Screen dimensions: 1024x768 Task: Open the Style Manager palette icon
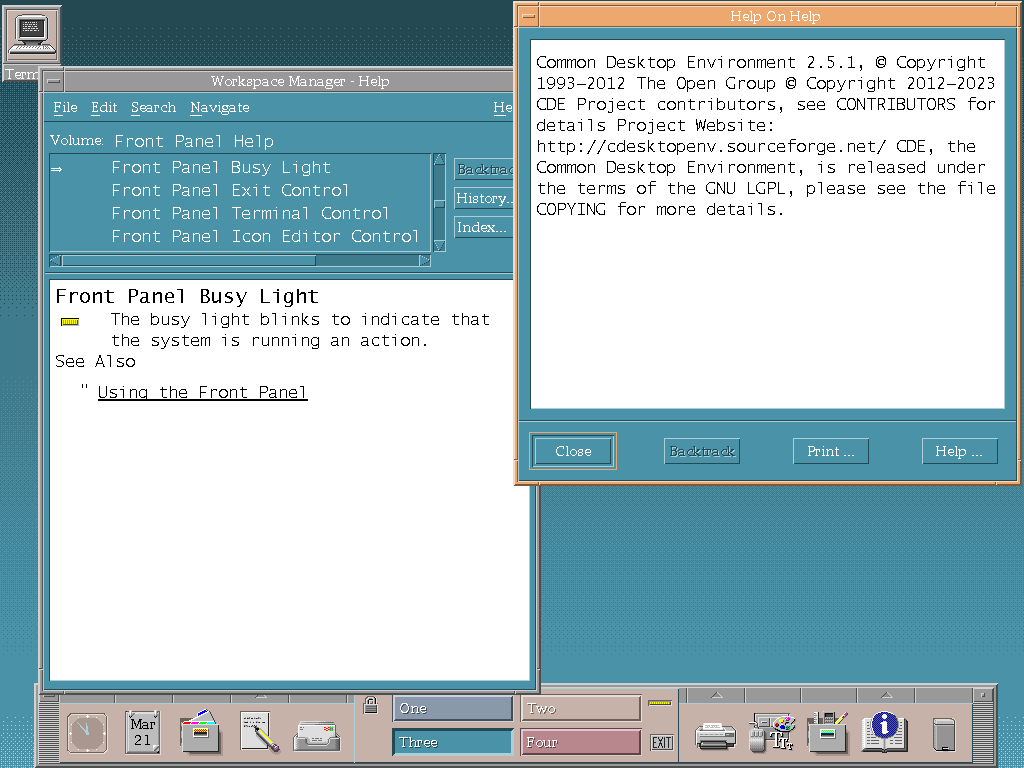pyautogui.click(x=772, y=733)
